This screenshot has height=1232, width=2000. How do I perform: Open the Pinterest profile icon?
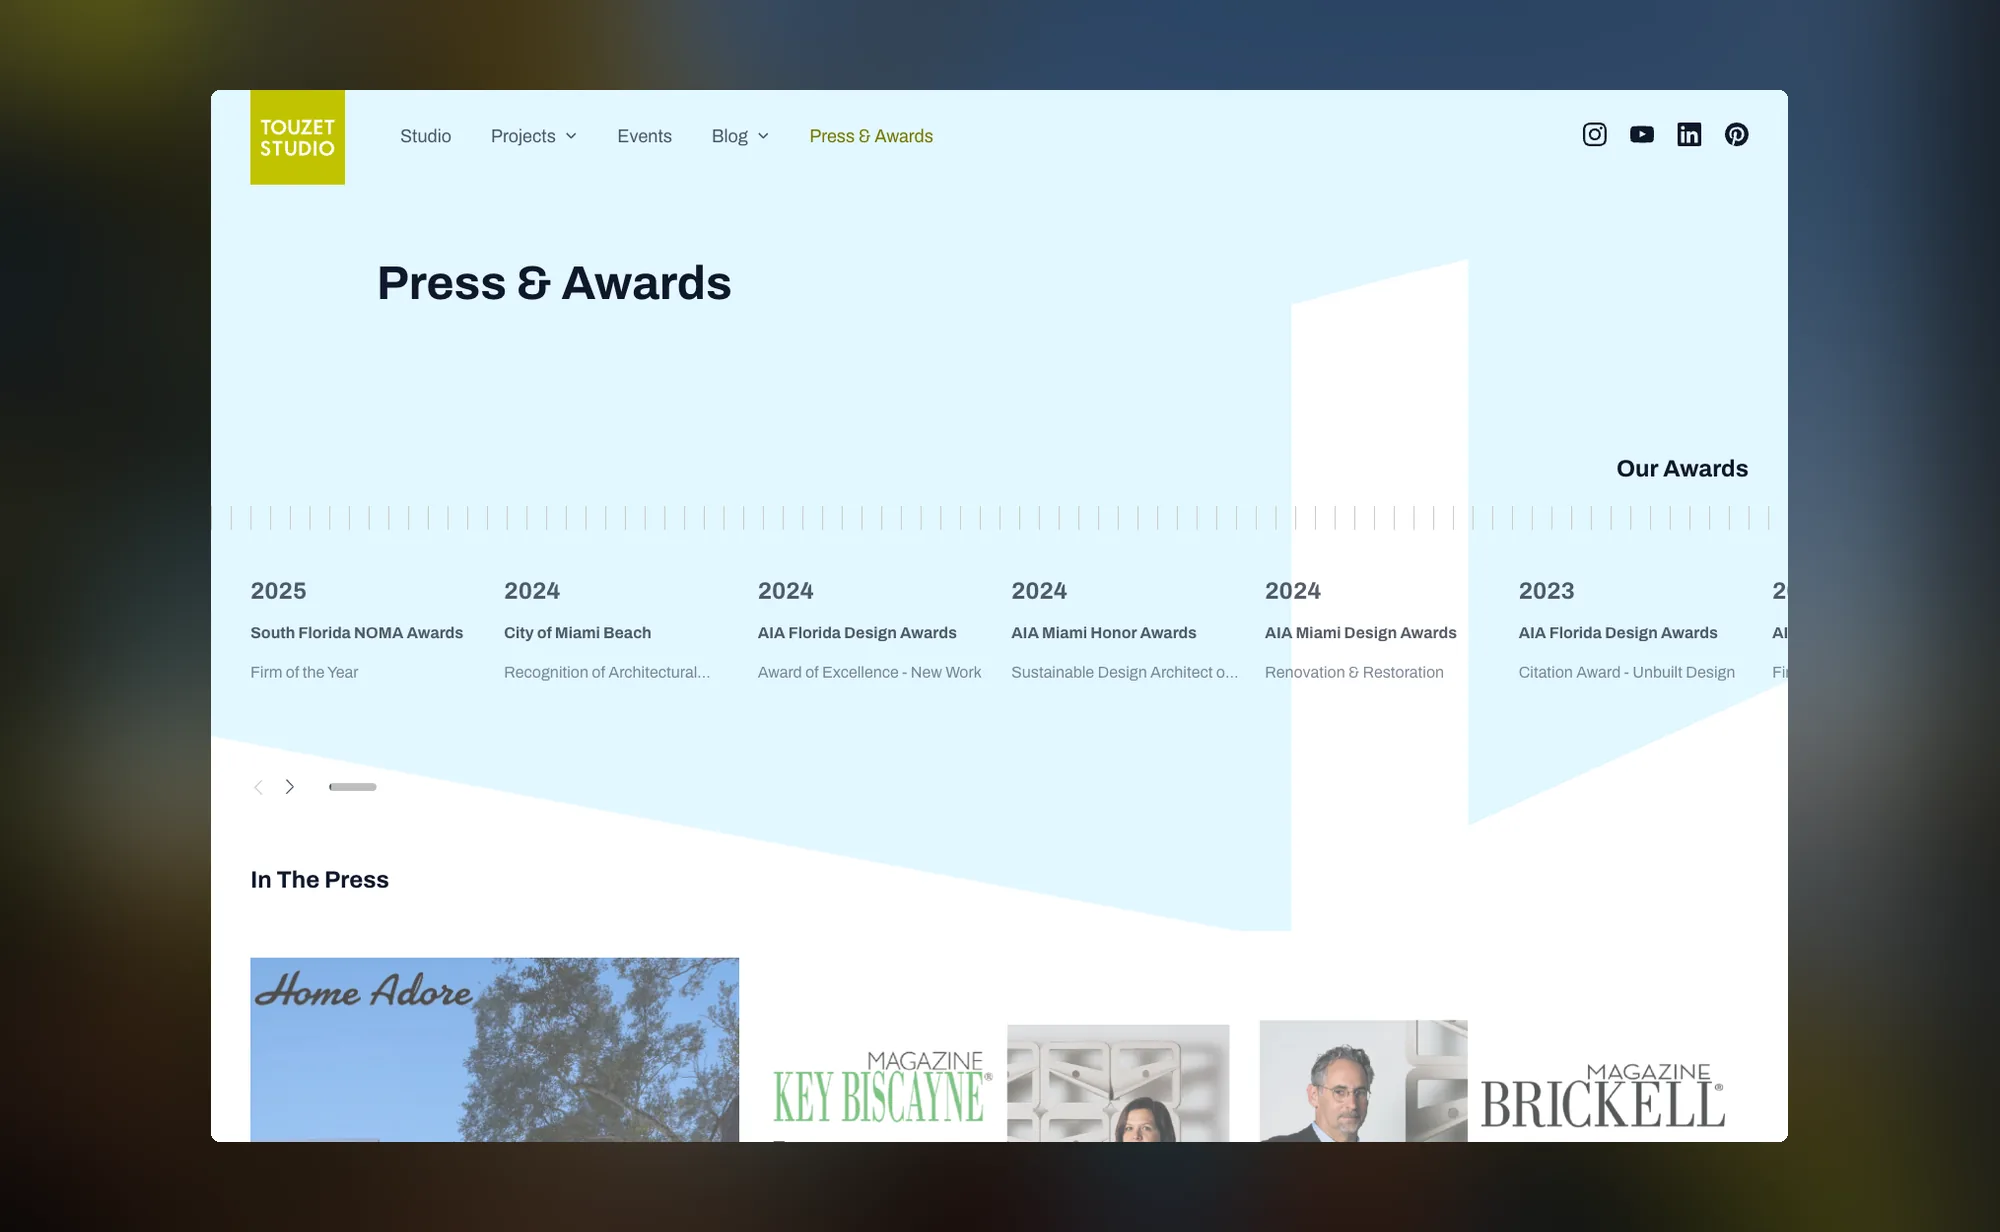point(1736,134)
